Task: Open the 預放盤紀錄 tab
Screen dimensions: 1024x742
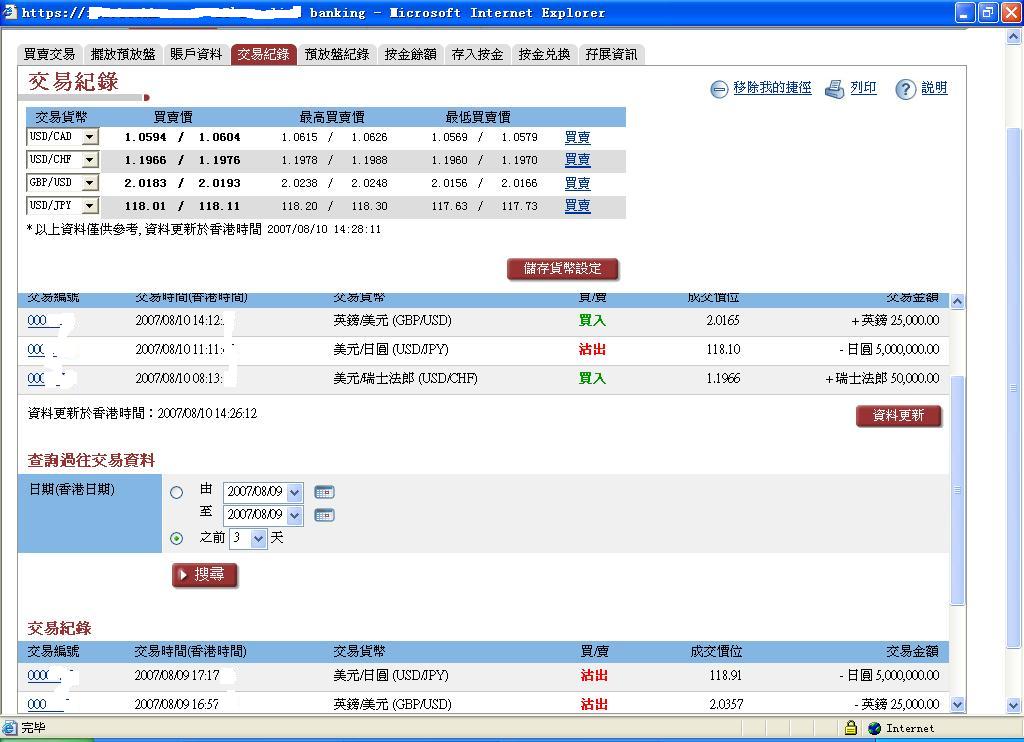Action: coord(337,54)
